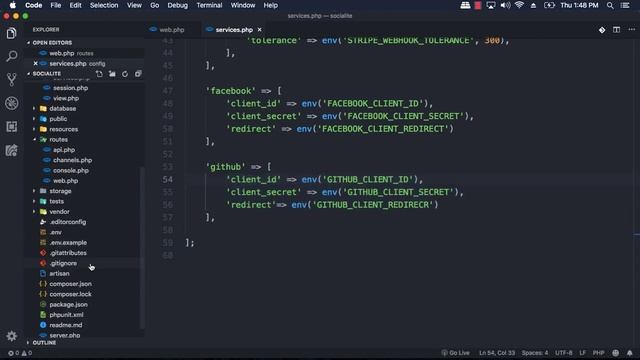The image size is (640, 360).
Task: Open the macOS notification center icon
Action: click(x=625, y=5)
